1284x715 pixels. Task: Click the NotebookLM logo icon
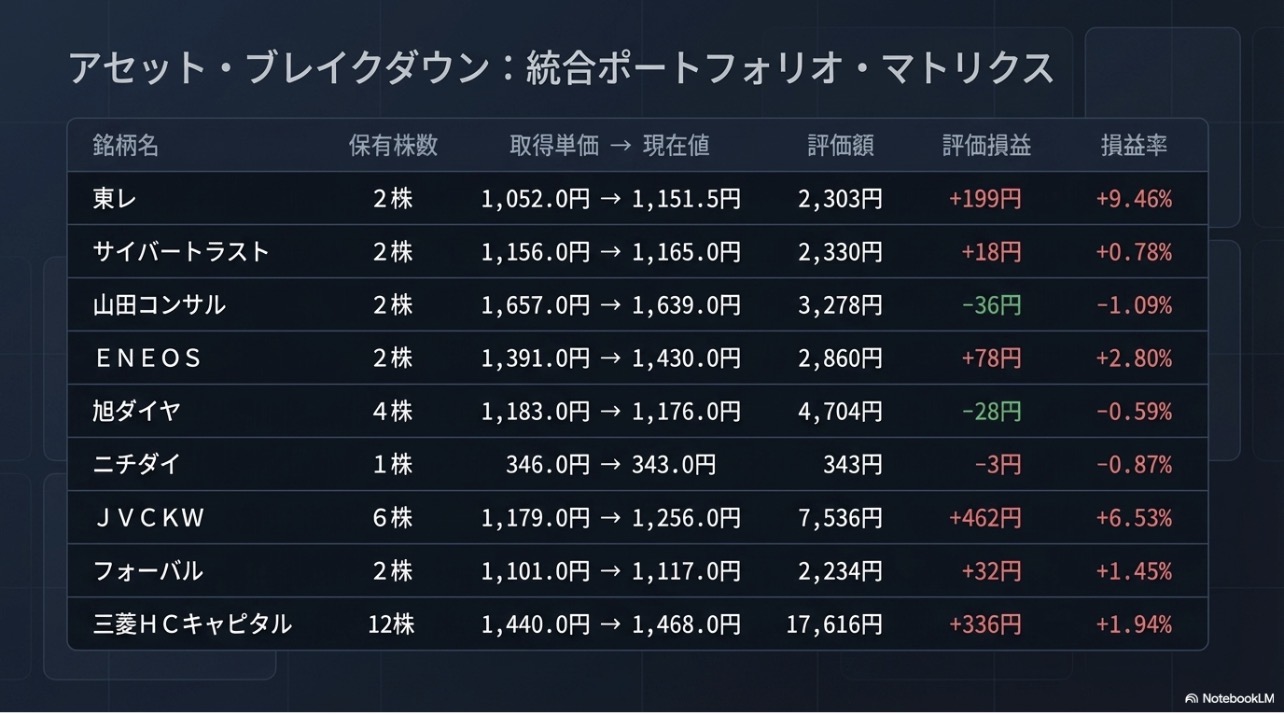coord(1191,699)
